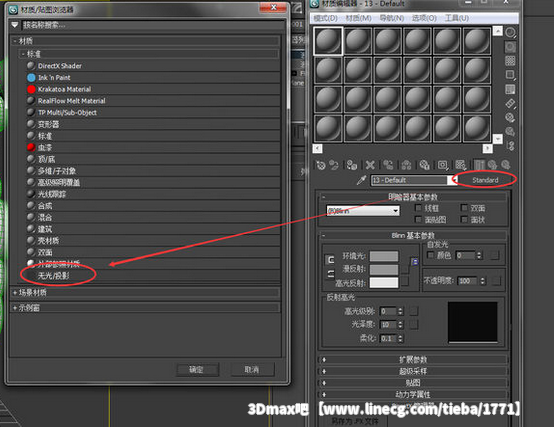Click the 不透明度 value field
Viewport: 560px width, 428px height.
468,281
